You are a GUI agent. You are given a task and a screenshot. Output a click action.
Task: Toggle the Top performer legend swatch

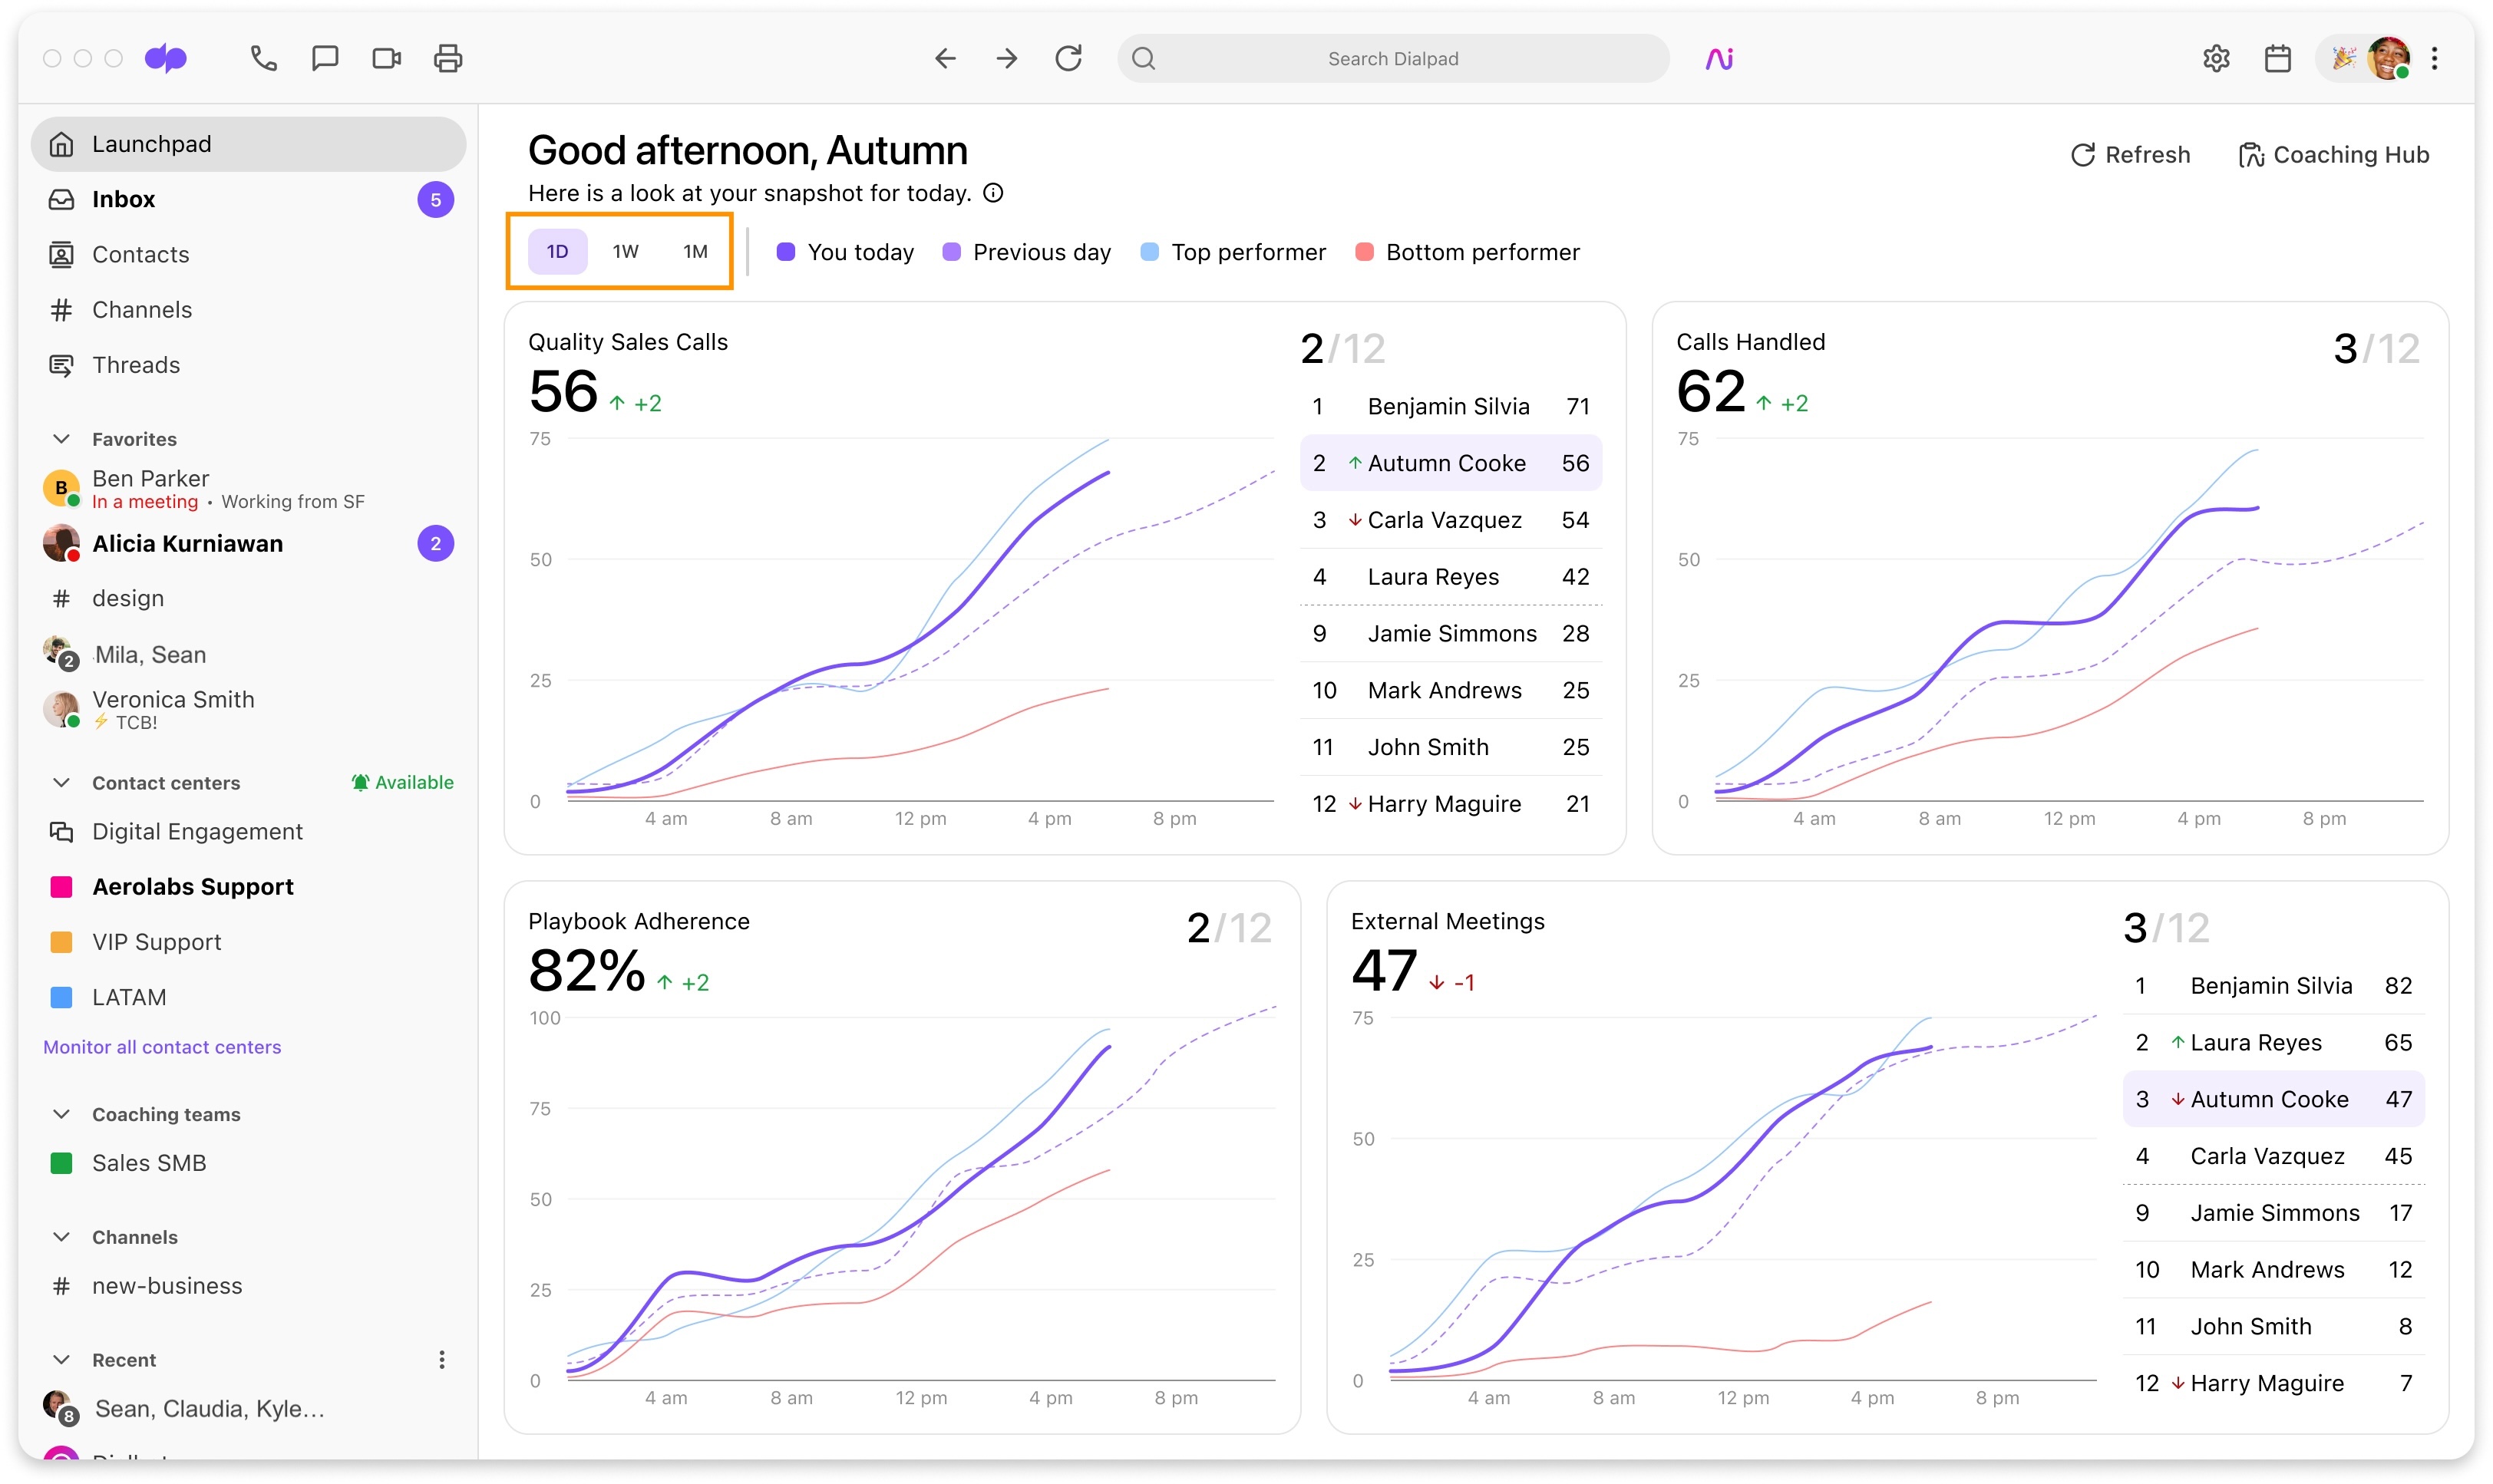pyautogui.click(x=1150, y=252)
